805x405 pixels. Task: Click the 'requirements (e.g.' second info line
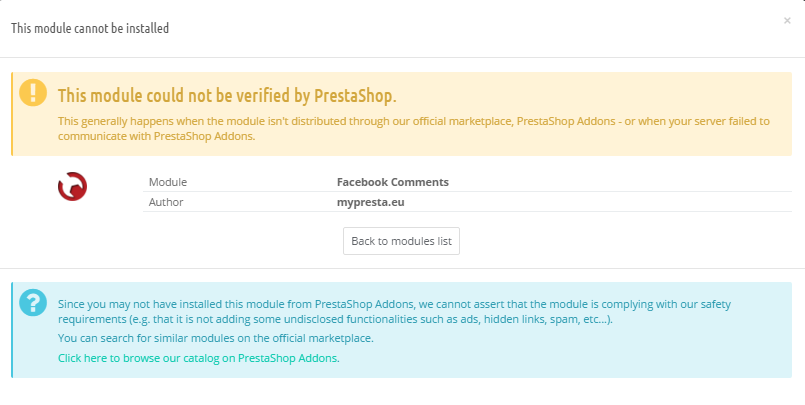point(336,319)
